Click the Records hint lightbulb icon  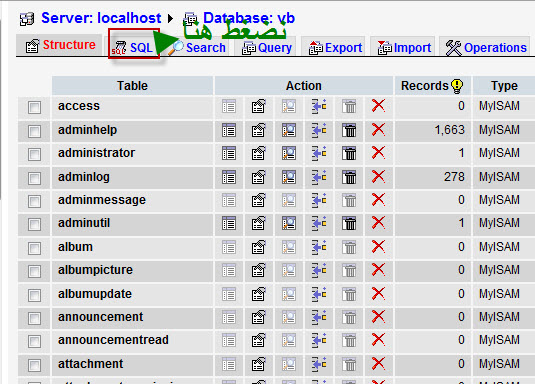(457, 86)
